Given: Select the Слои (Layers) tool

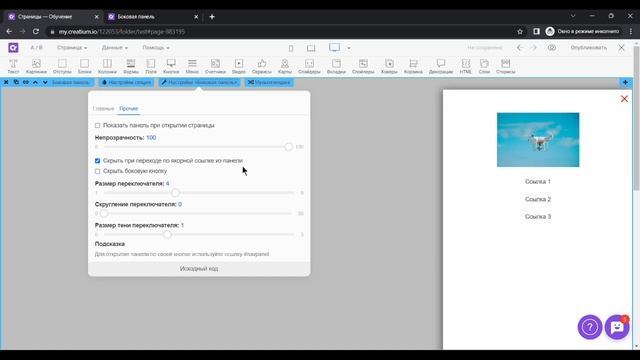Looking at the screenshot, I should coord(484,66).
